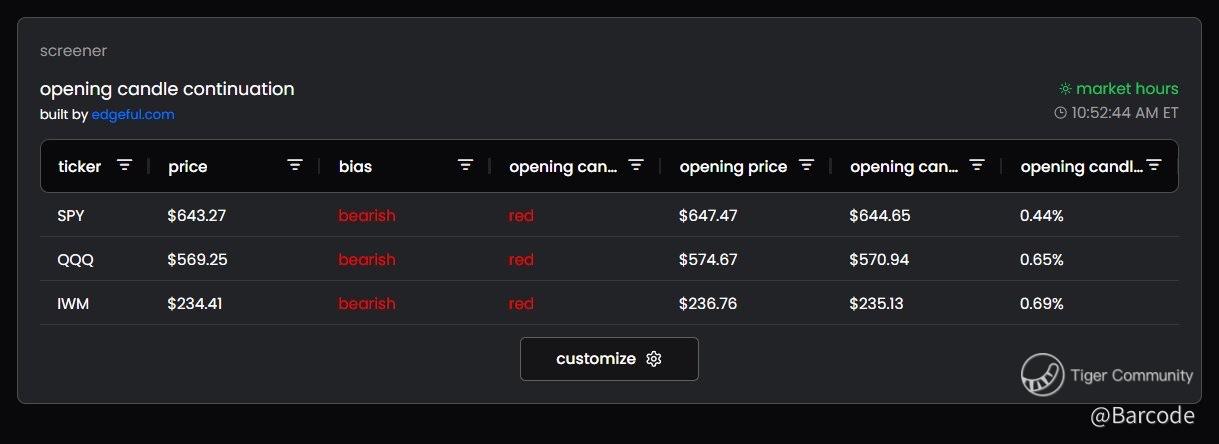Viewport: 1219px width, 444px height.
Task: Click the red candle value for QQQ
Action: tap(521, 259)
